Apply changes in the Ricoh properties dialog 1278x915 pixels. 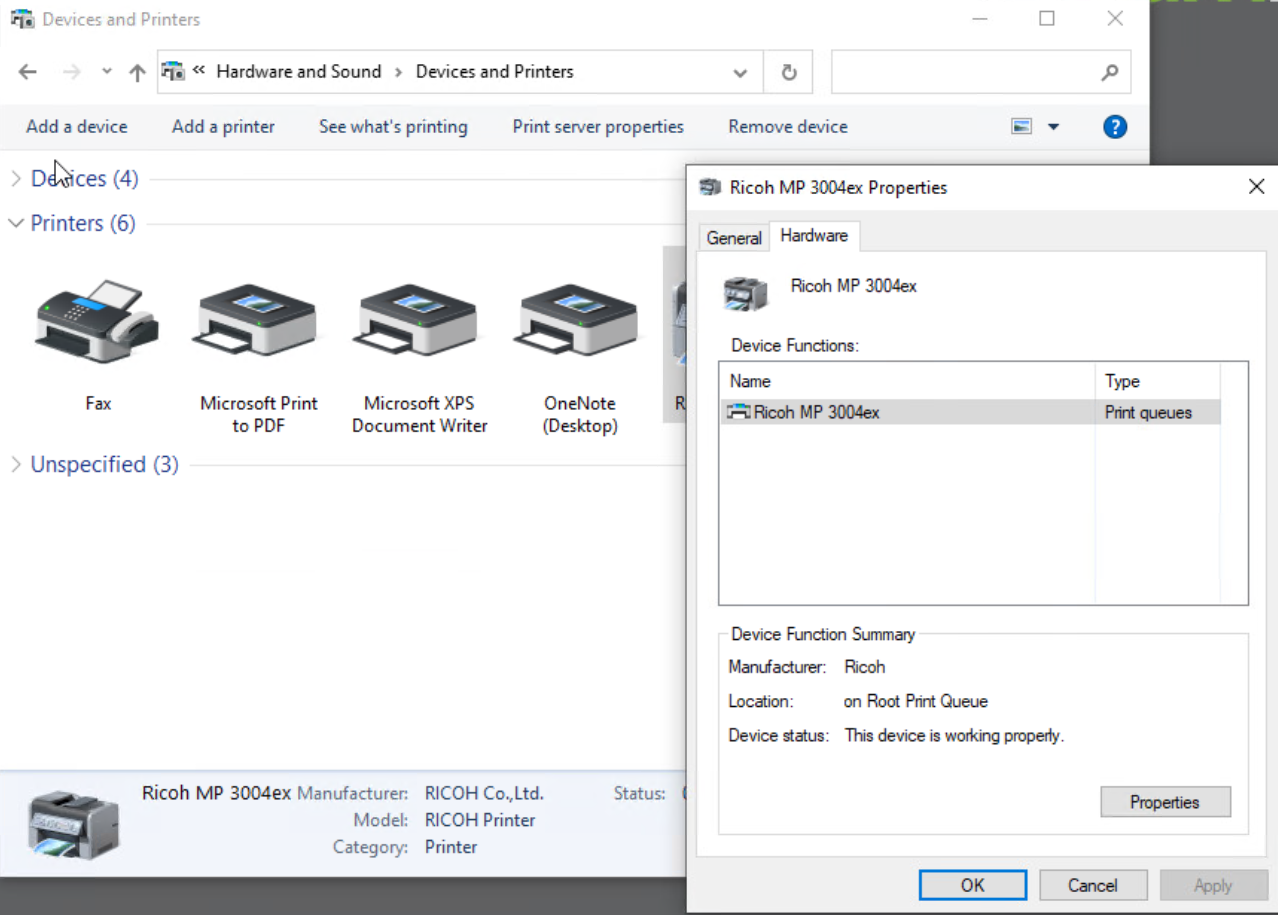(x=1212, y=884)
